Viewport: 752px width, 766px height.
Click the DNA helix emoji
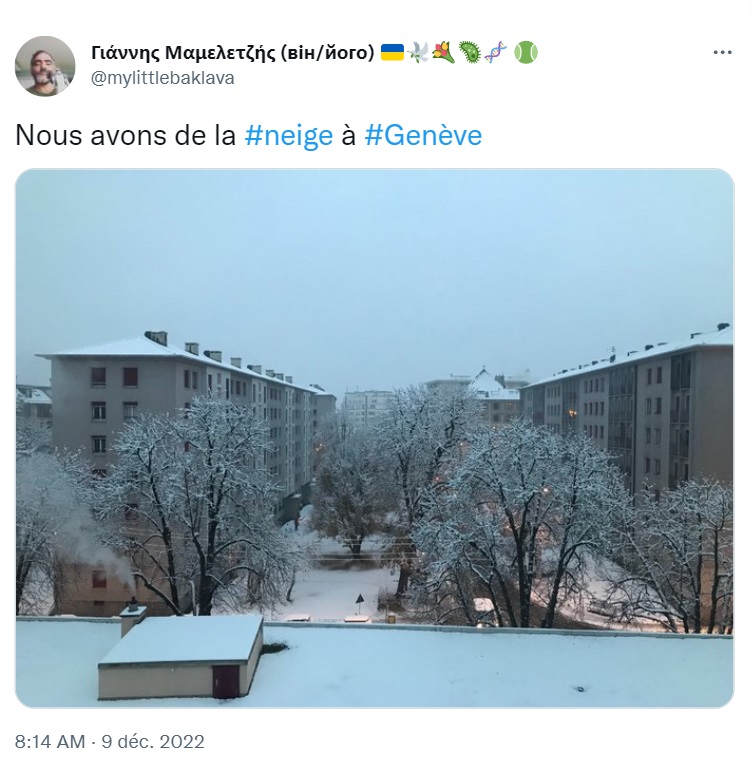click(495, 52)
